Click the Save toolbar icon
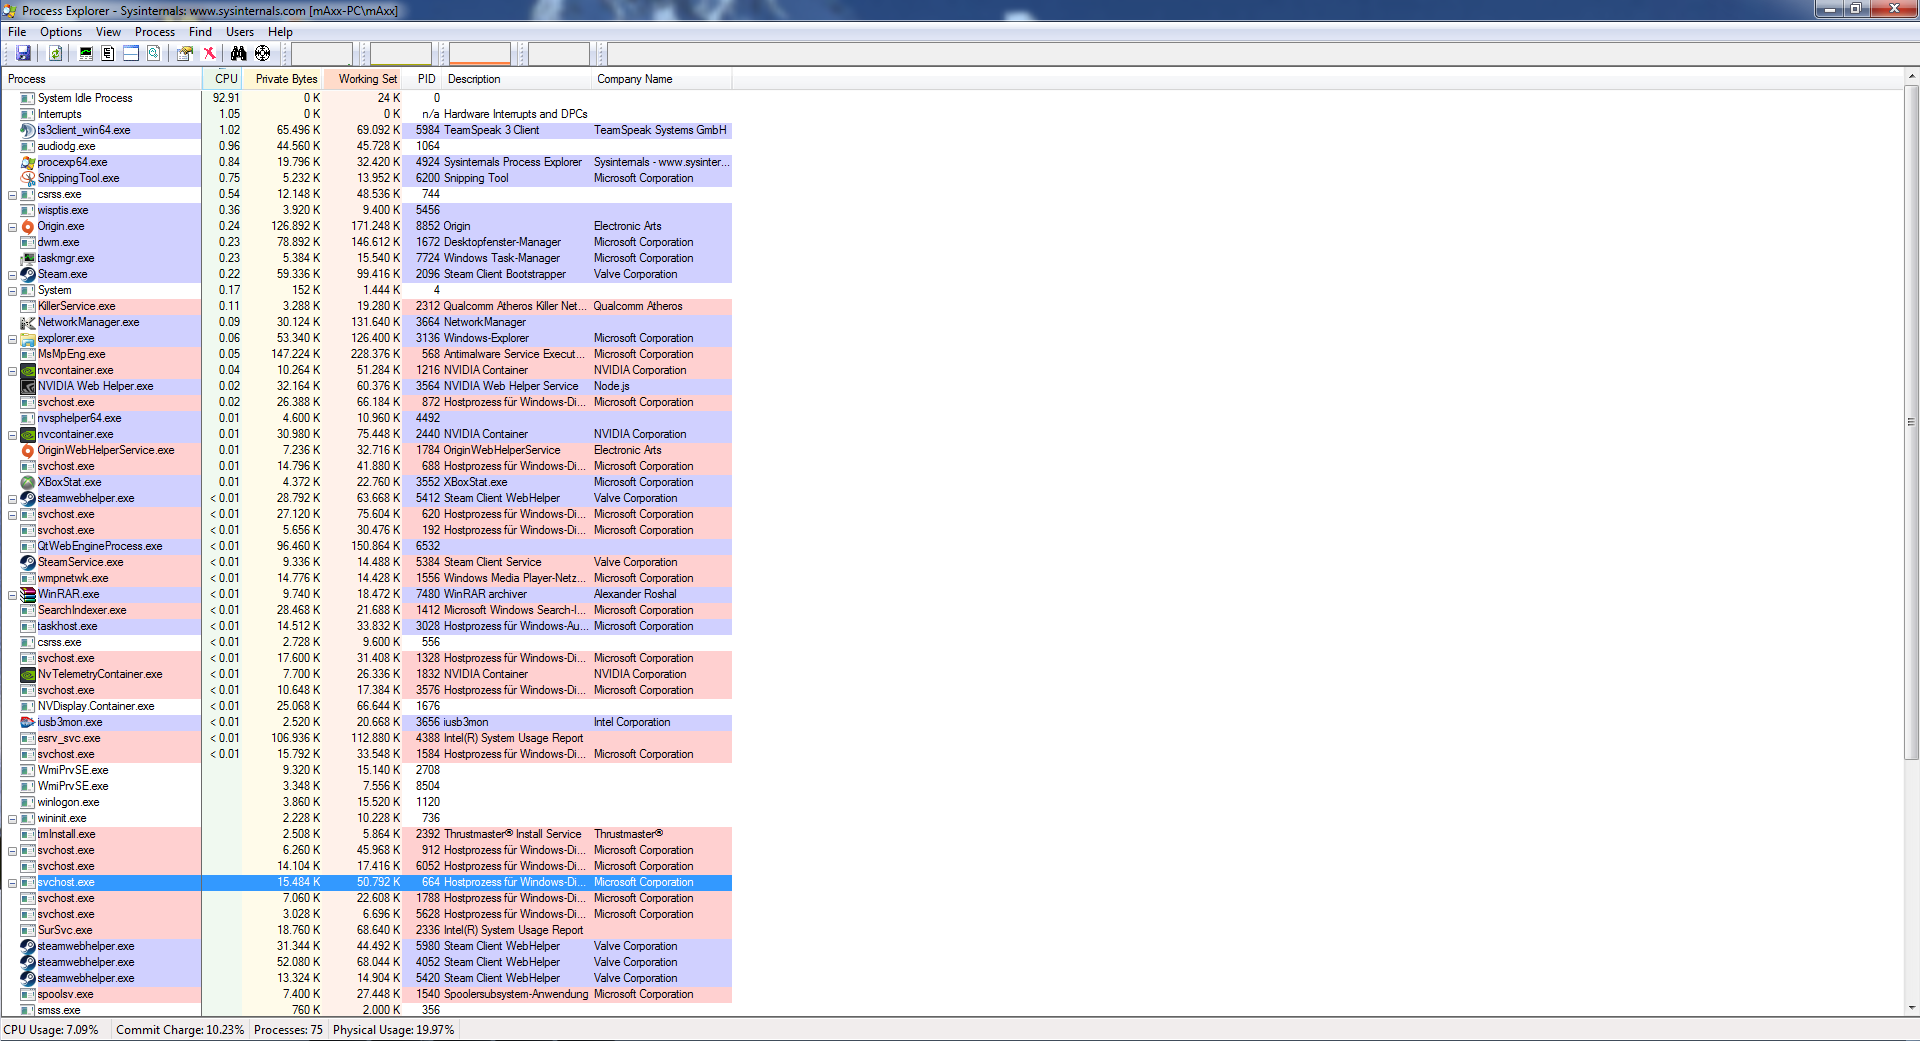 pyautogui.click(x=23, y=53)
